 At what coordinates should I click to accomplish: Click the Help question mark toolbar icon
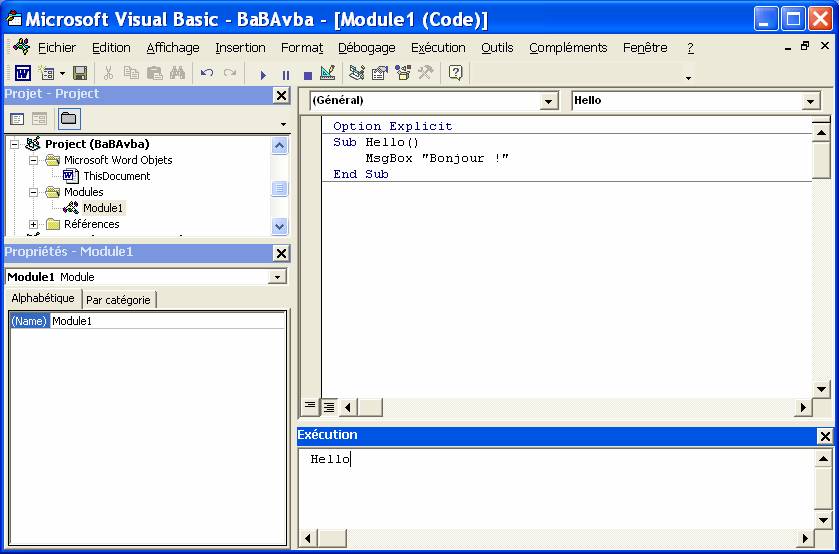tap(456, 73)
